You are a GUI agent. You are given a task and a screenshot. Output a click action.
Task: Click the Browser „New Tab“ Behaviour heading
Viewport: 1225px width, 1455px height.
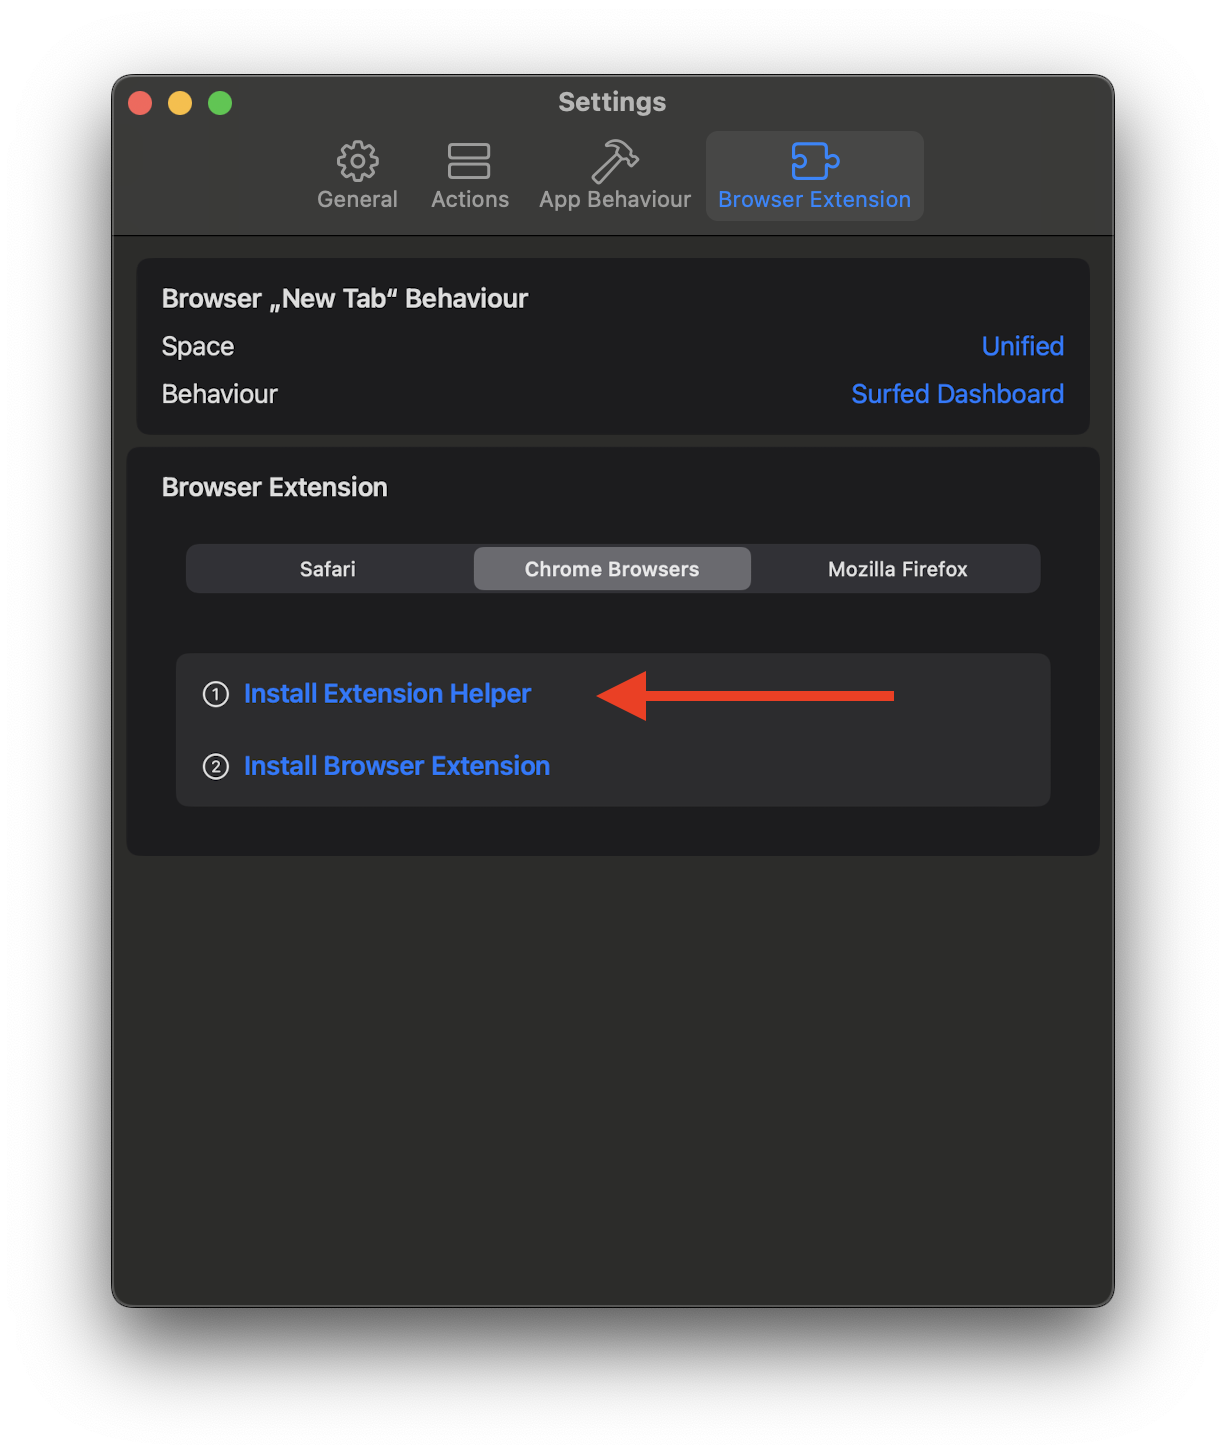pyautogui.click(x=345, y=299)
